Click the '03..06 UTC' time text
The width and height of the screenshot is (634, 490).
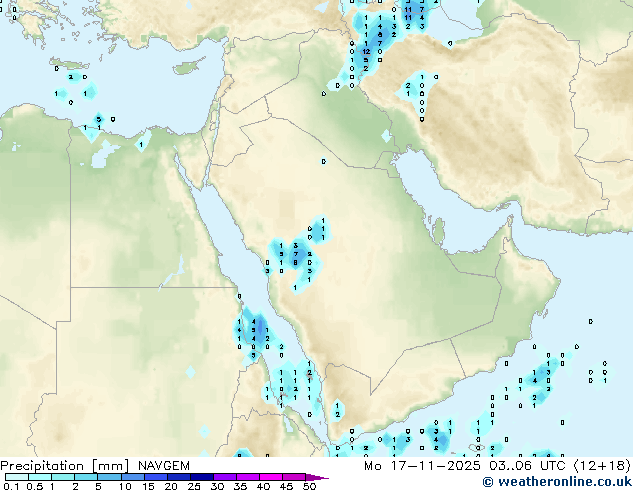tap(527, 466)
